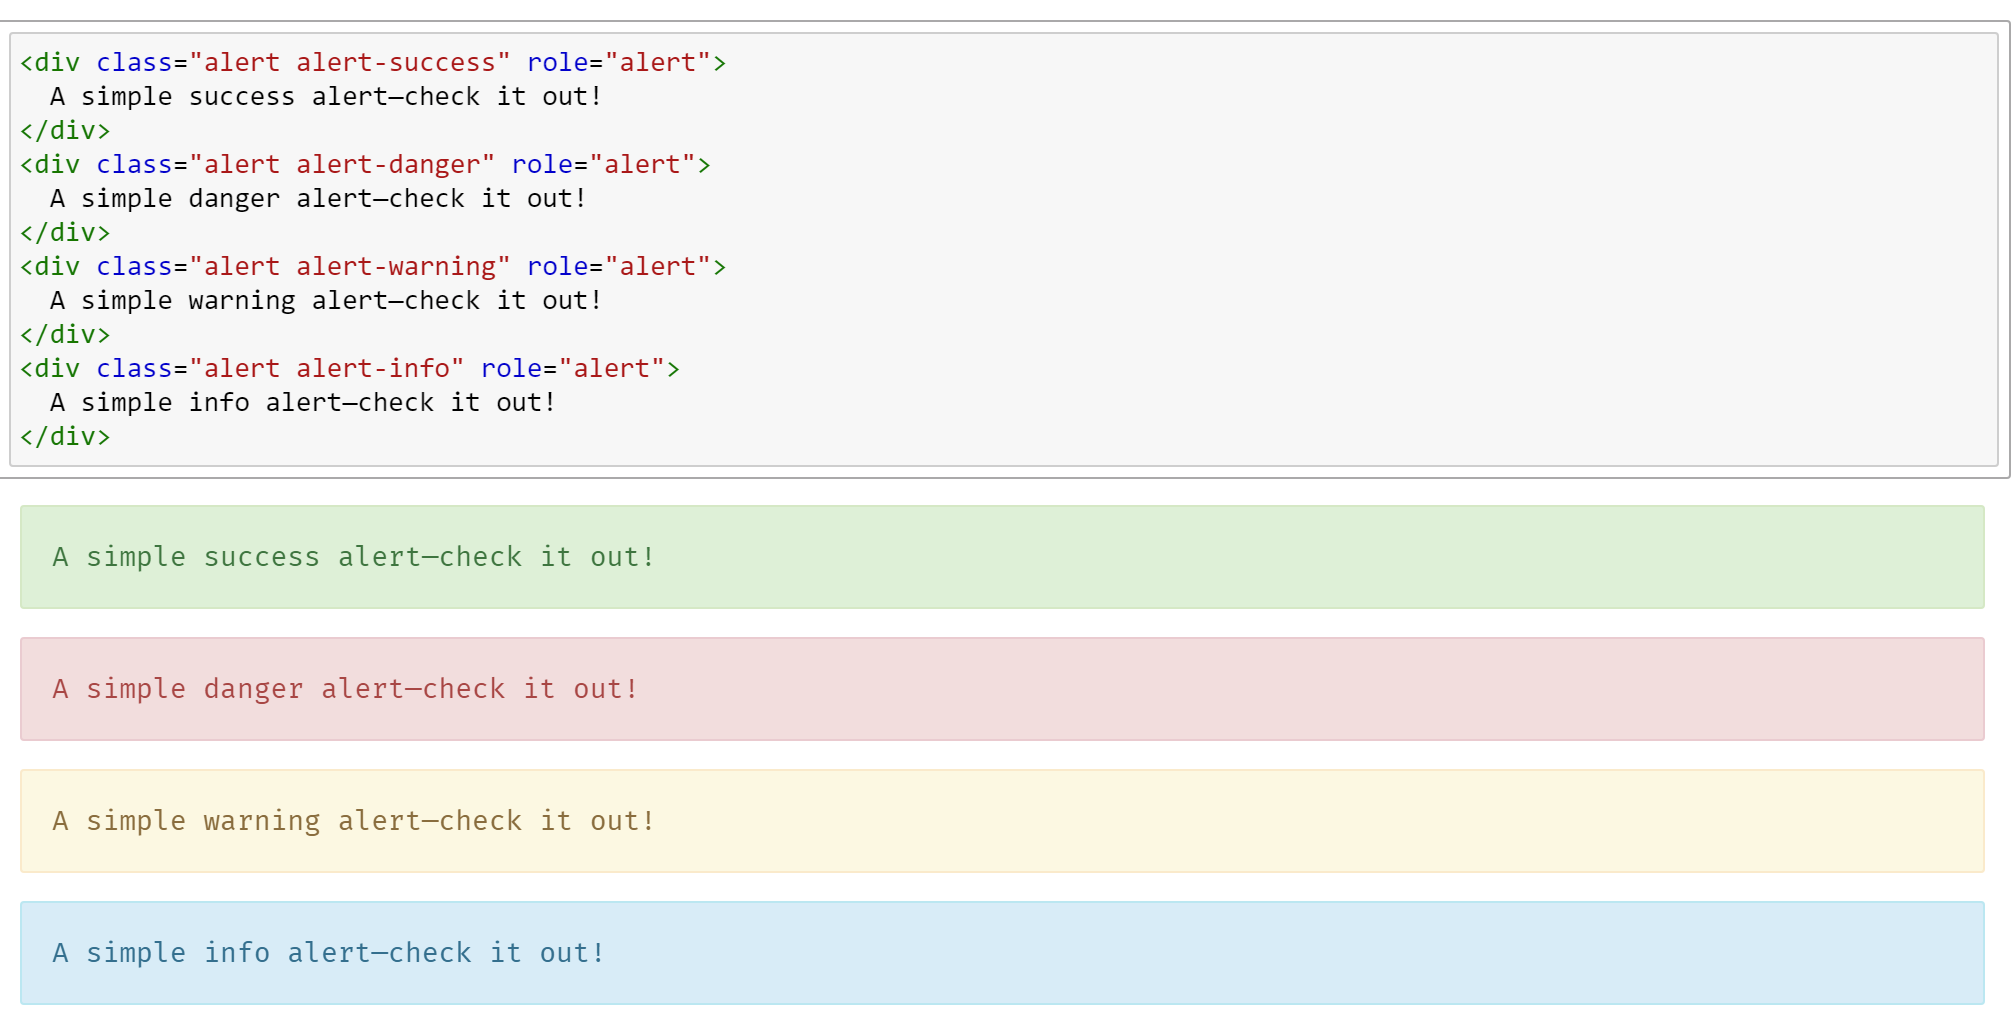
Task: Click the blue info alert box
Action: click(x=1002, y=953)
